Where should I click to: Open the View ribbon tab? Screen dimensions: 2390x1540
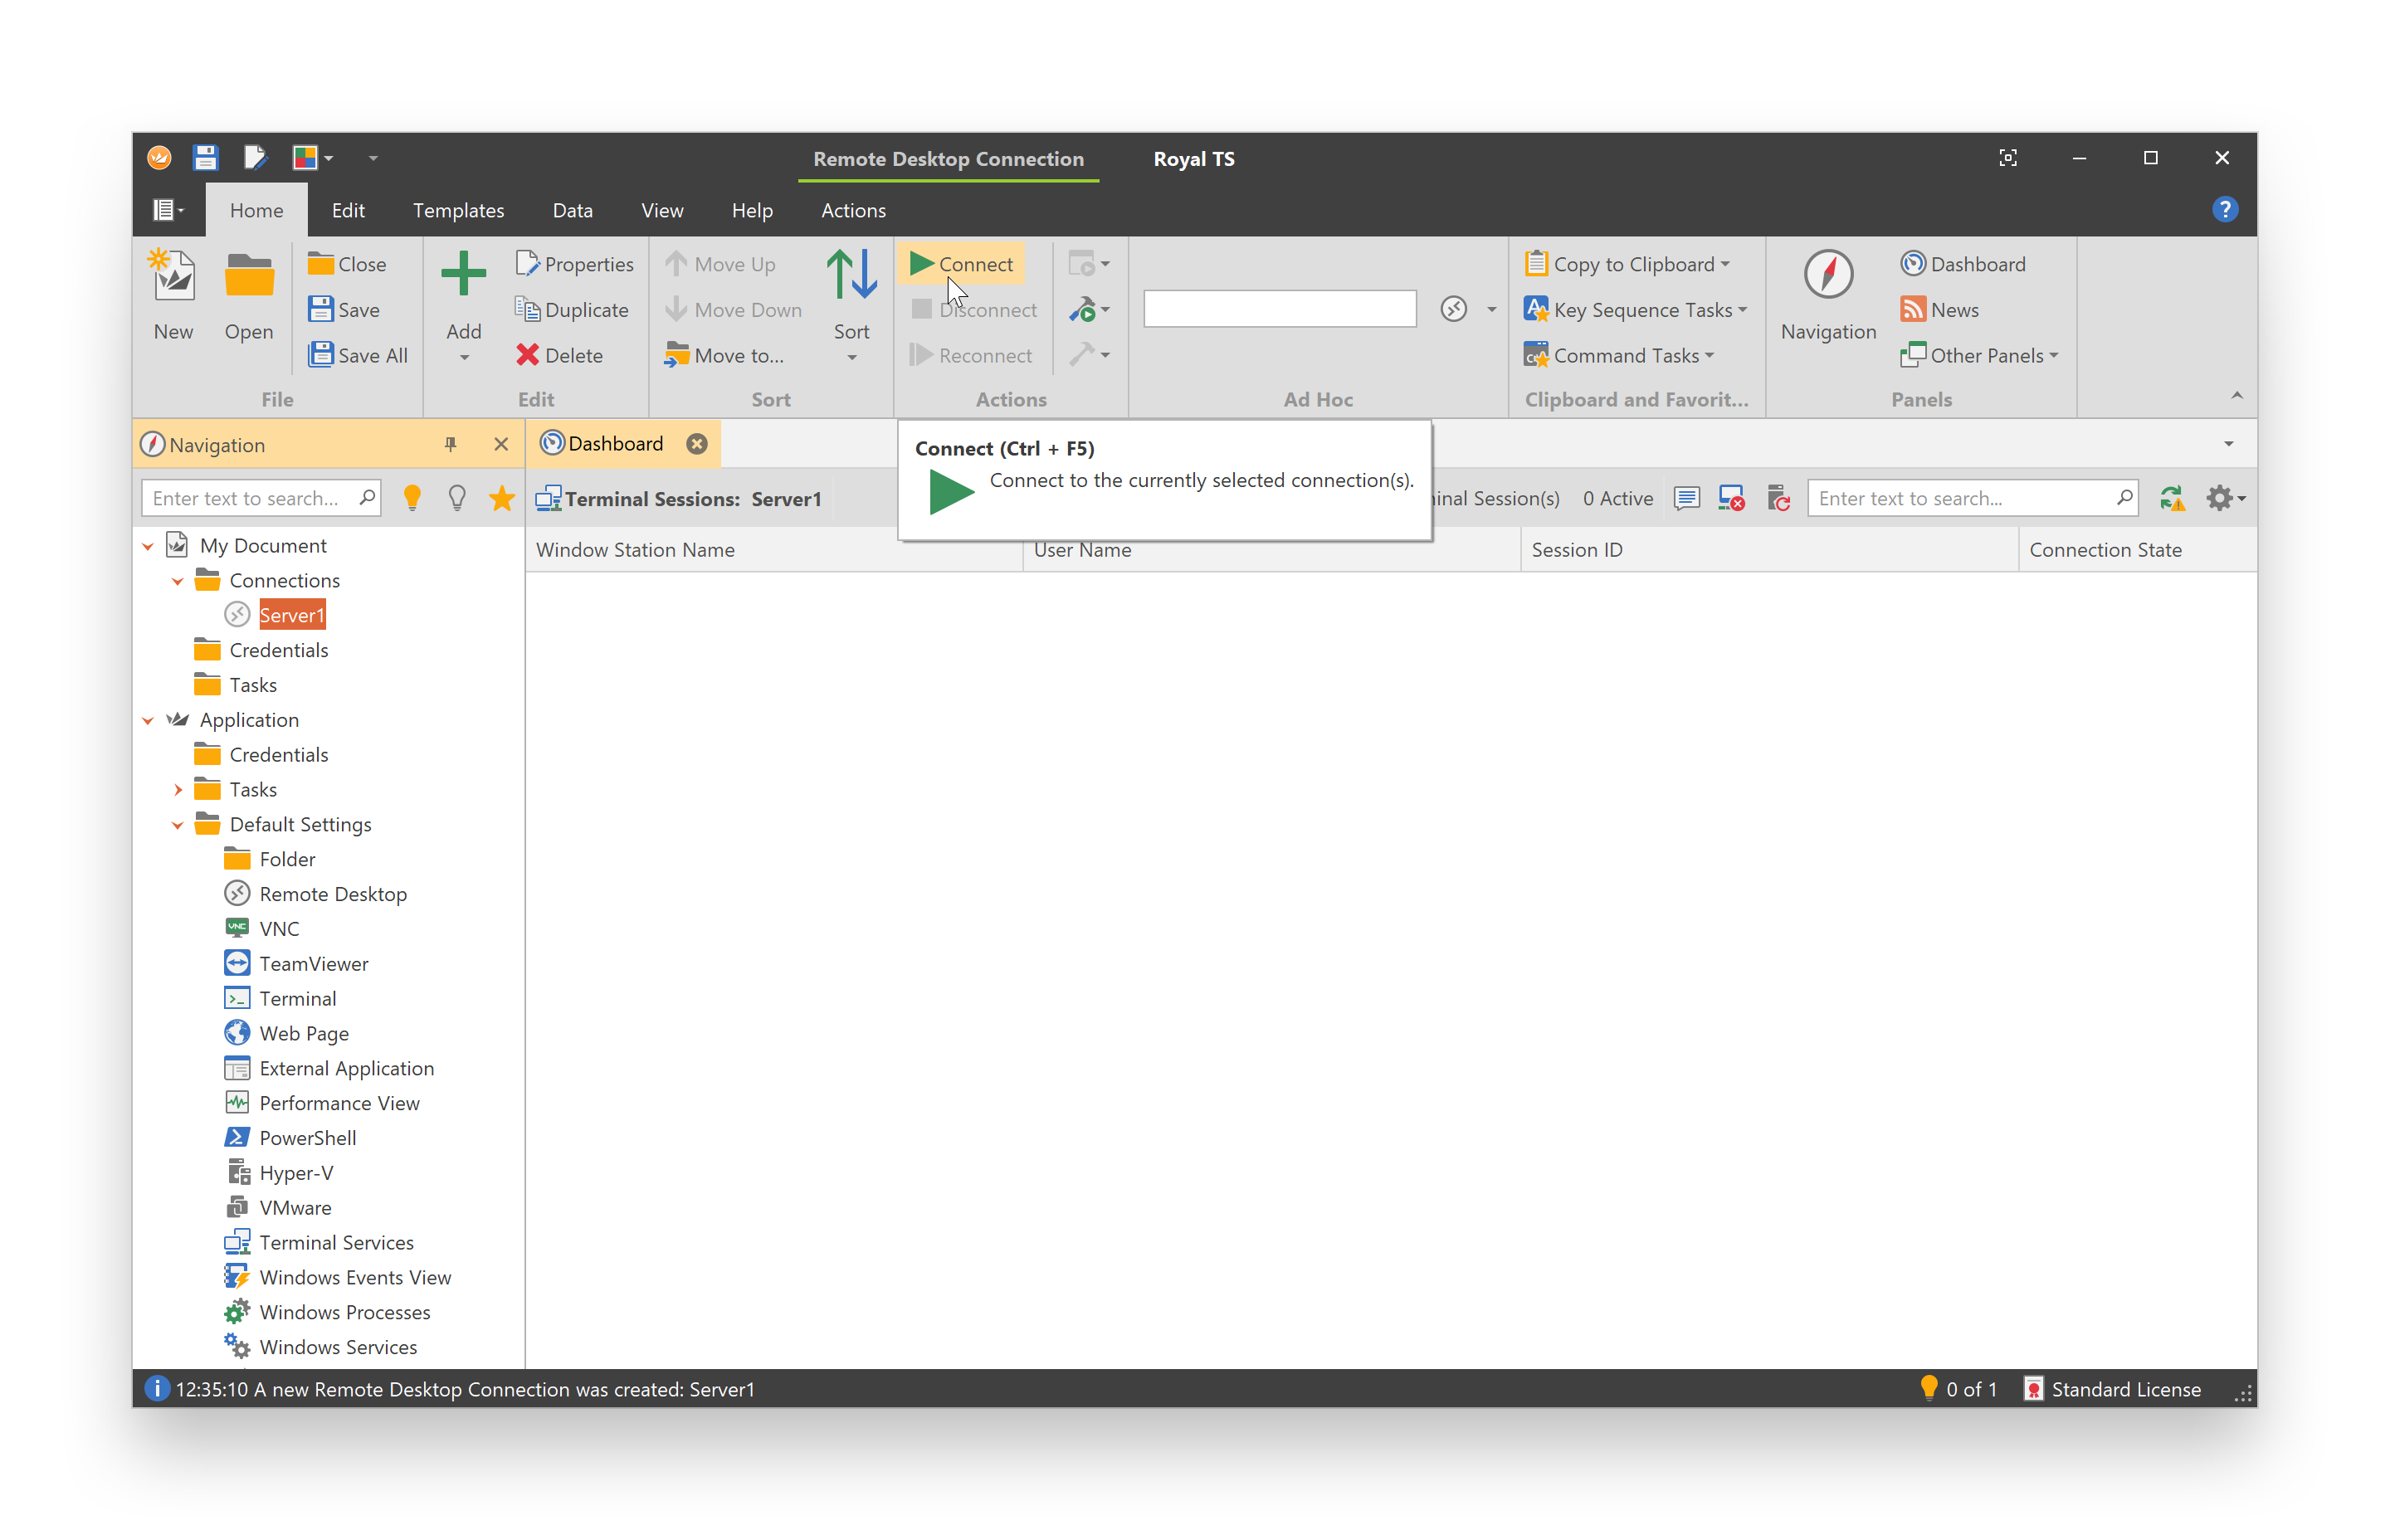[662, 210]
